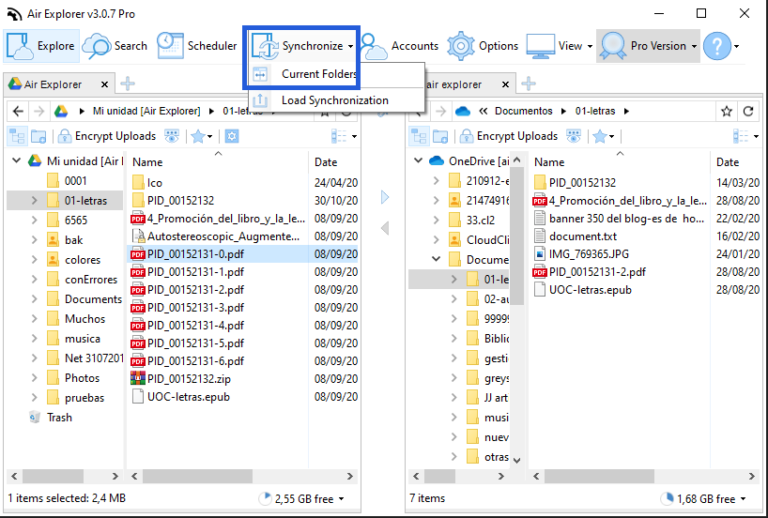Screen dimensions: 768x518
Task: Click the copy-to-right arrow between panes
Action: 385,198
